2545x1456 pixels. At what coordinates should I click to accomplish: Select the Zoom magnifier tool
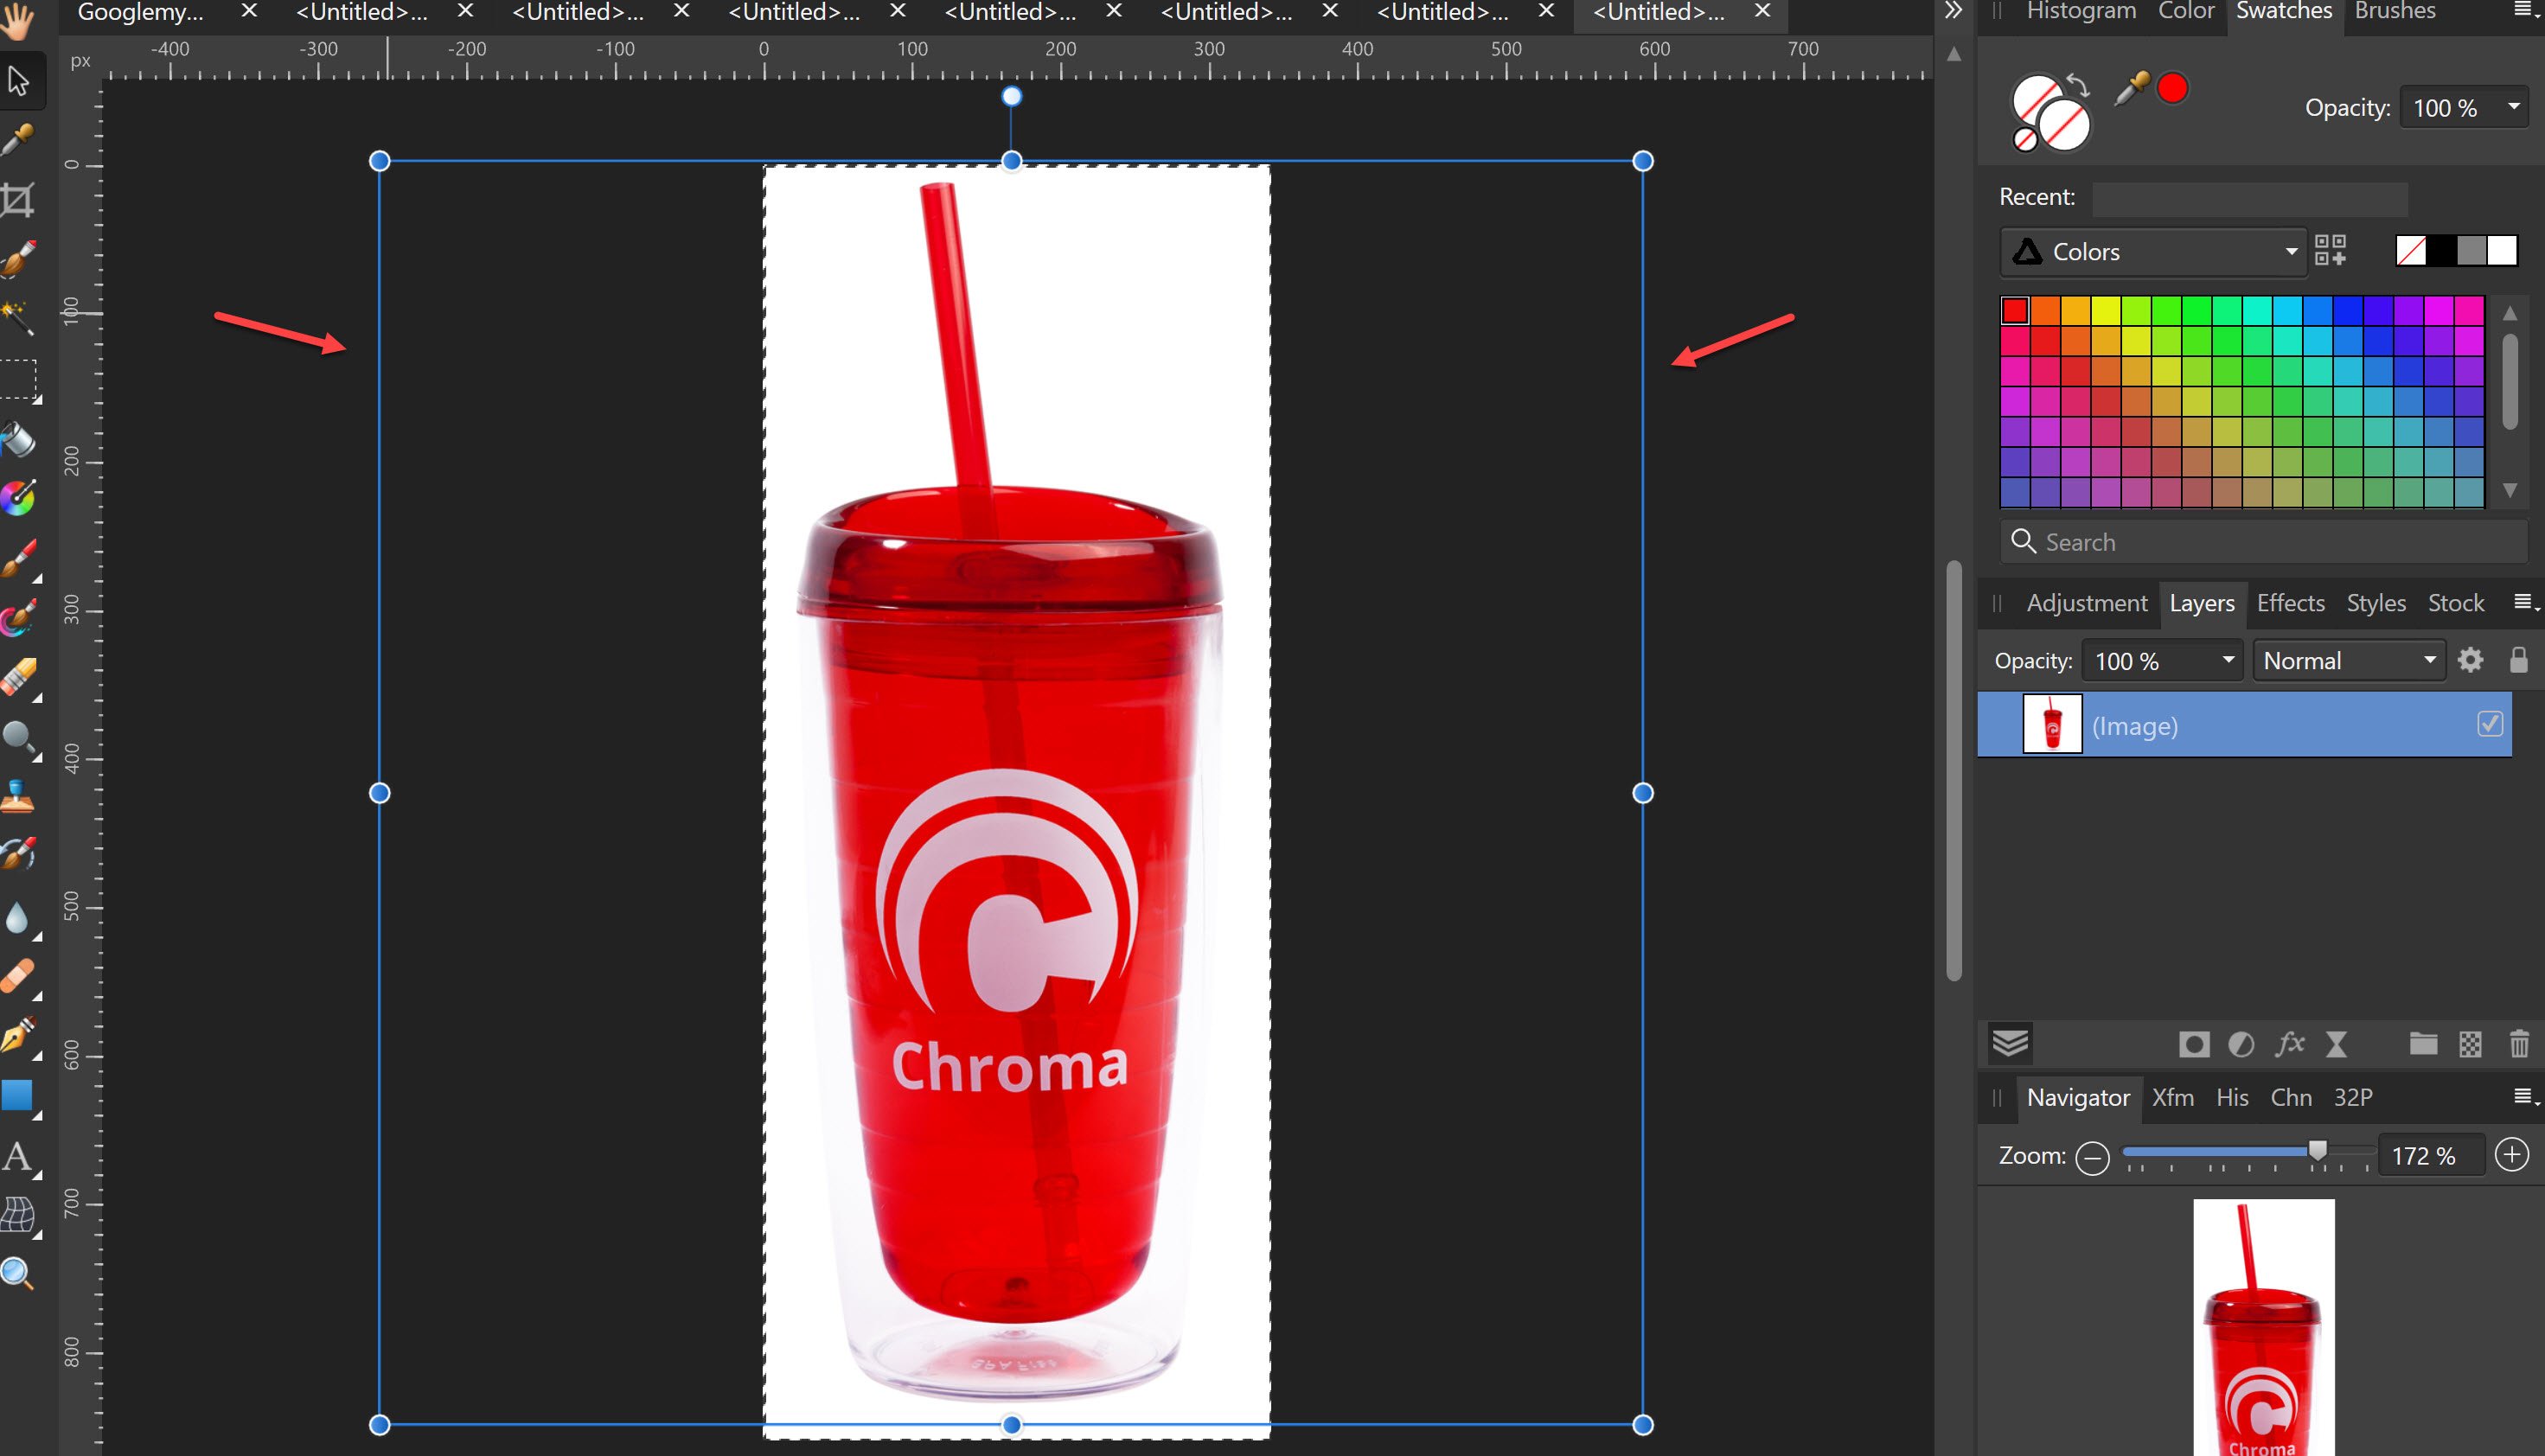(x=18, y=1274)
